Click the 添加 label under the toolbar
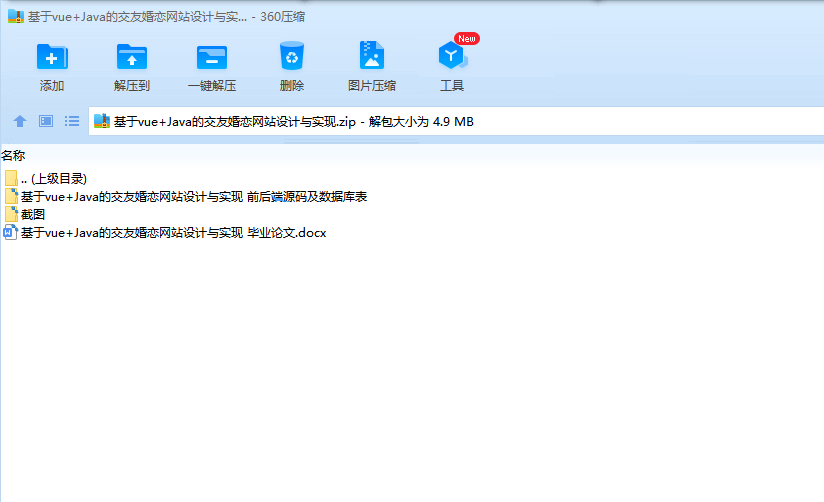This screenshot has width=824, height=502. pos(52,86)
